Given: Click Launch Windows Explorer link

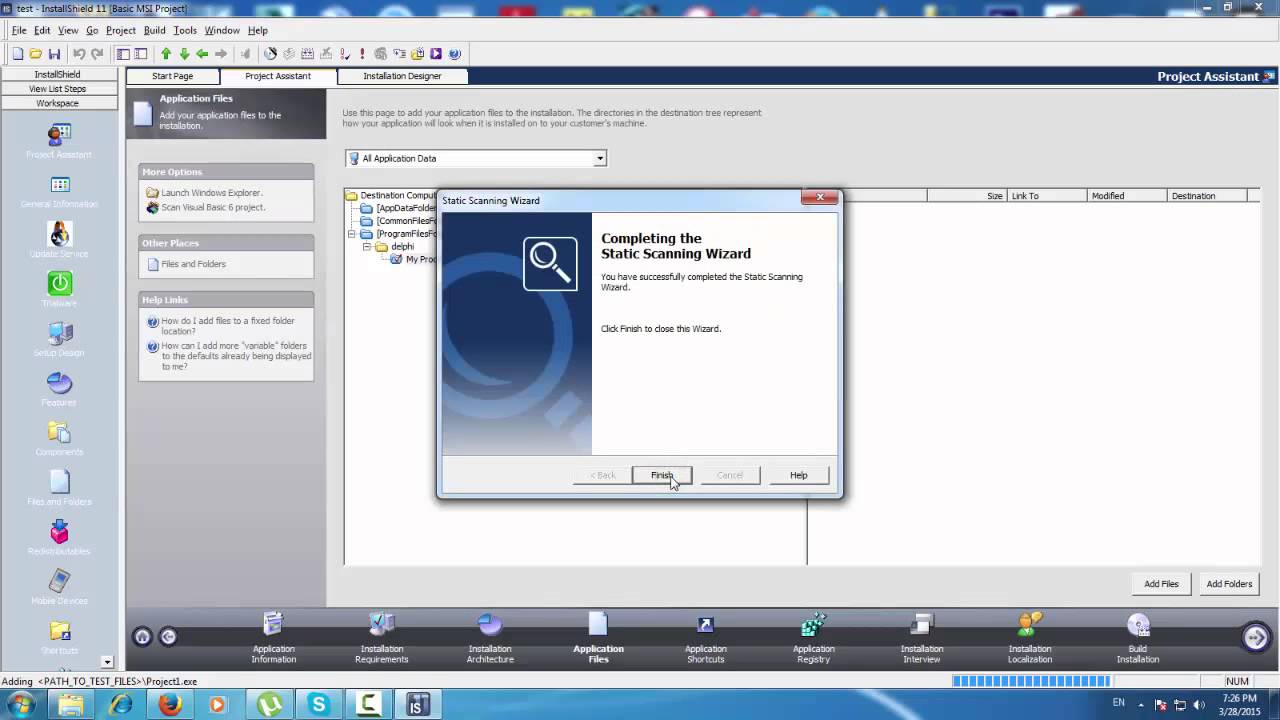Looking at the screenshot, I should (x=212, y=193).
